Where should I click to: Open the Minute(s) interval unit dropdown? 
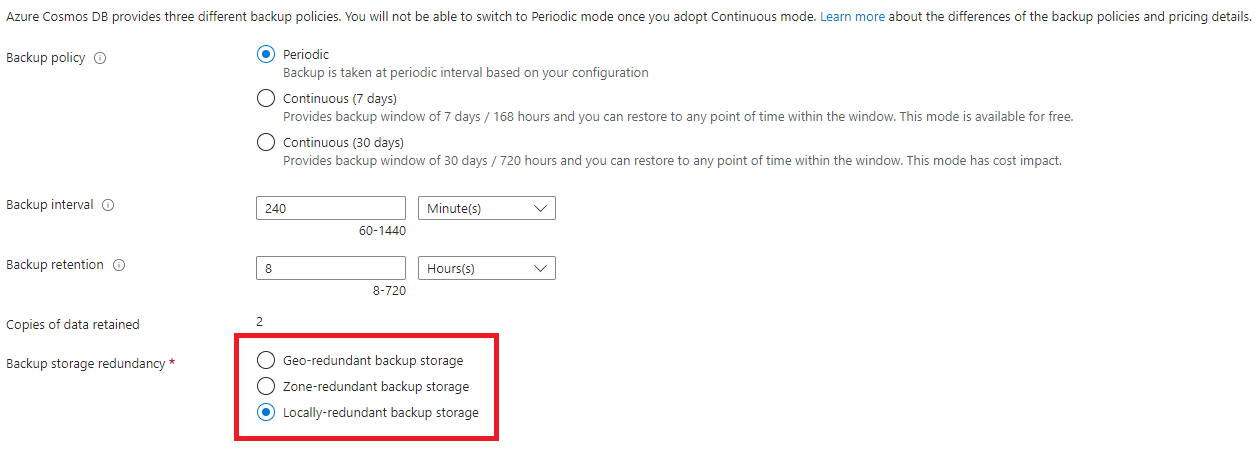pos(486,208)
